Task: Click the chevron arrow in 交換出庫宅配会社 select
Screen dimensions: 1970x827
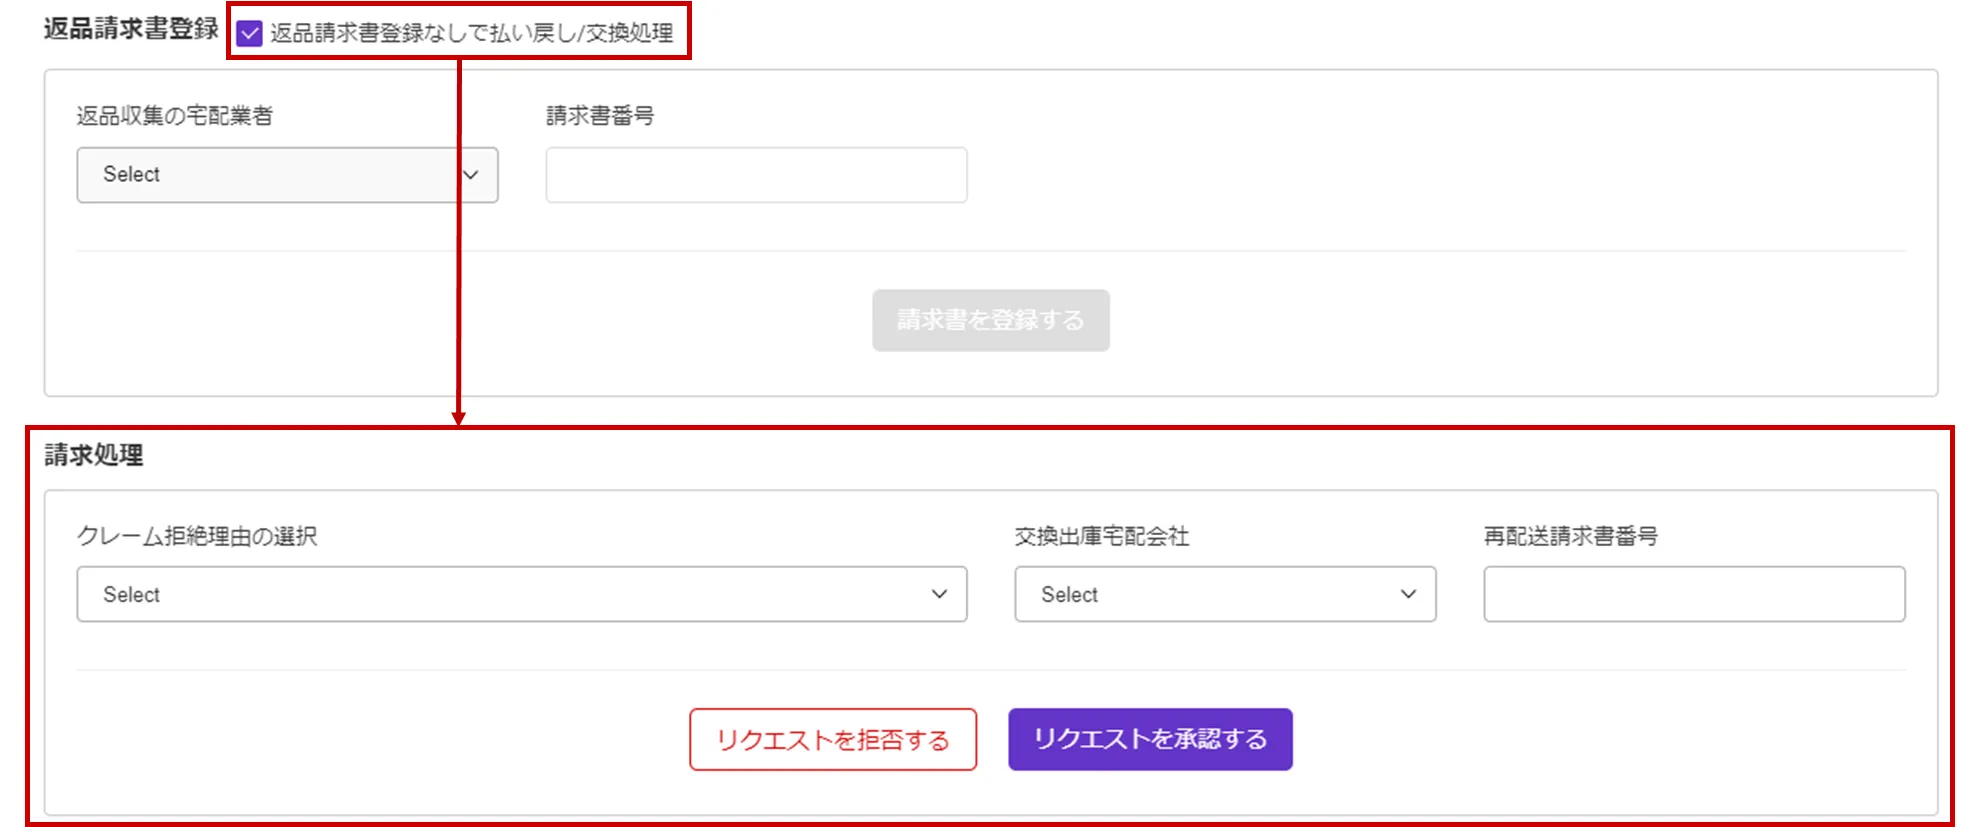Action: 1408,595
